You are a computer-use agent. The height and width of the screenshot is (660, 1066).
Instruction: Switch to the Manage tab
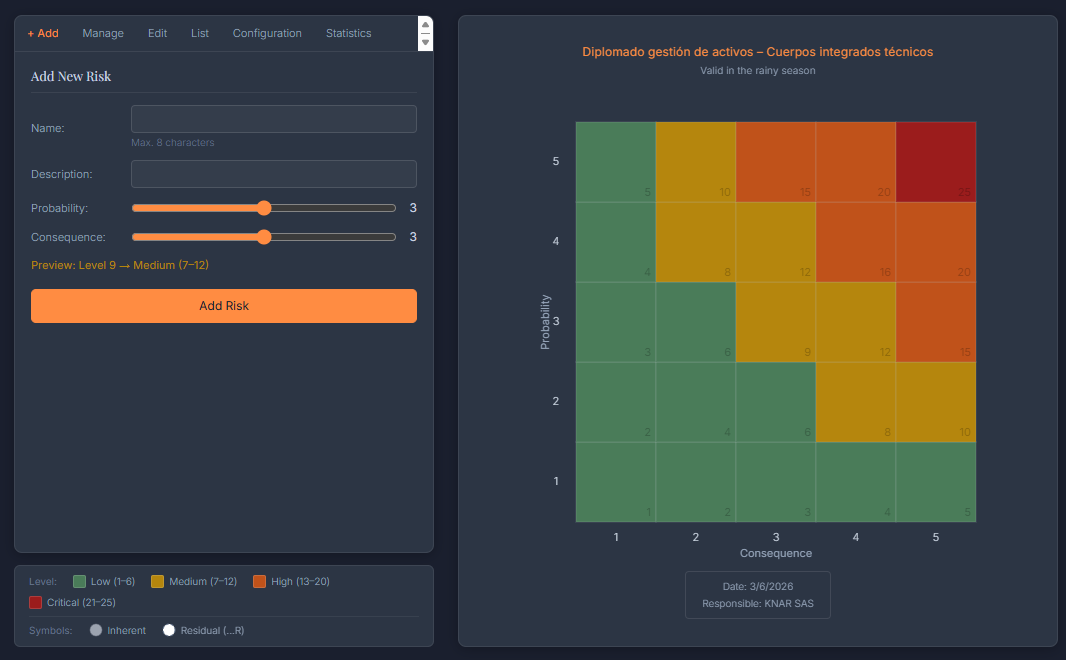(103, 33)
